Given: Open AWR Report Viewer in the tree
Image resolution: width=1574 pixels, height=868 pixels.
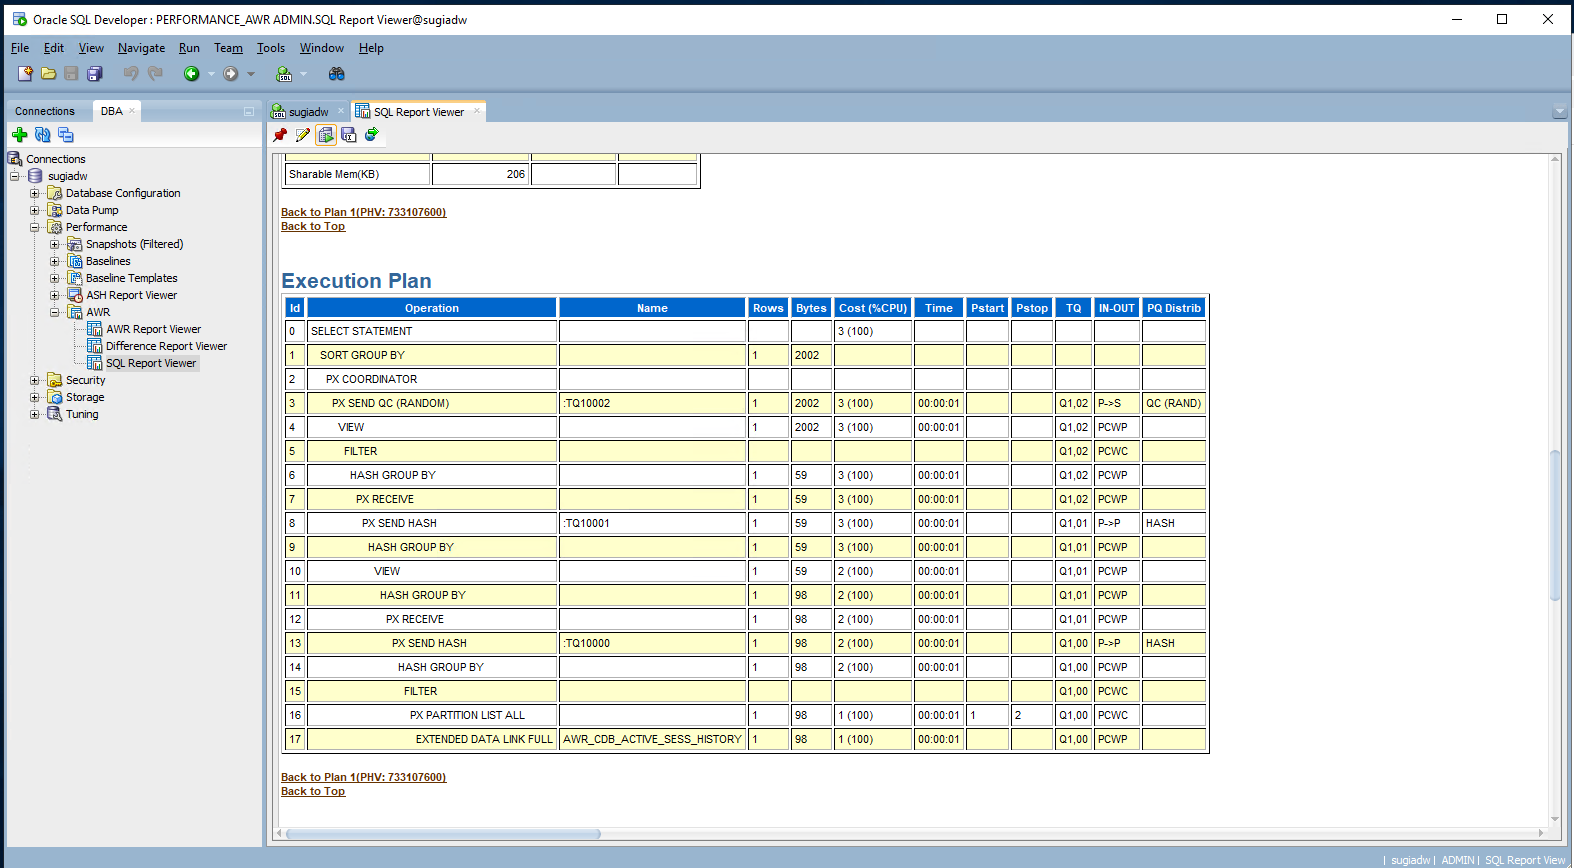Looking at the screenshot, I should 153,329.
